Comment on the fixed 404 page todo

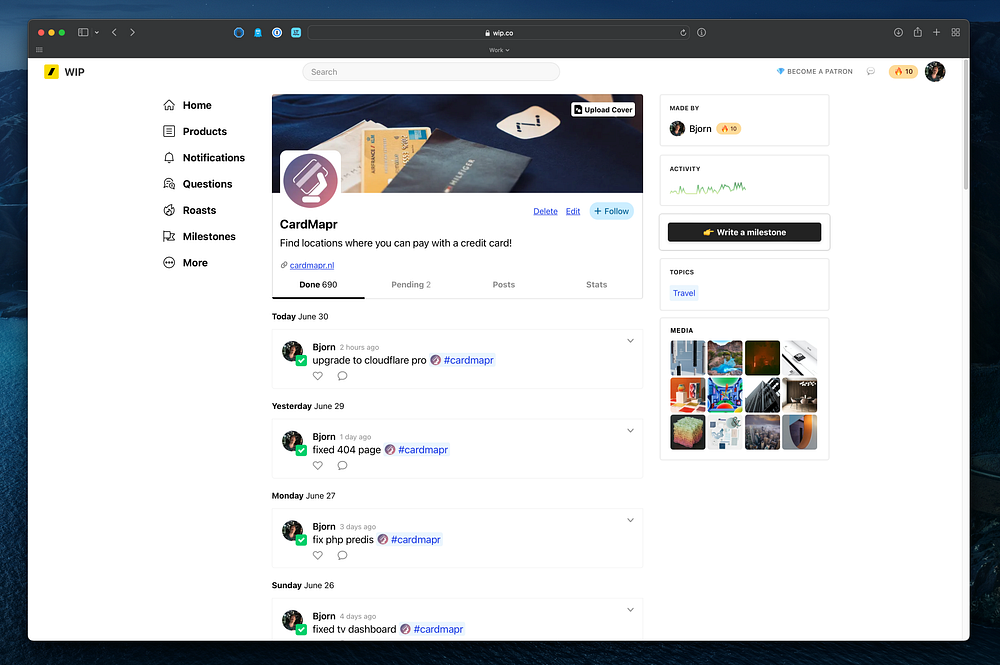click(342, 465)
